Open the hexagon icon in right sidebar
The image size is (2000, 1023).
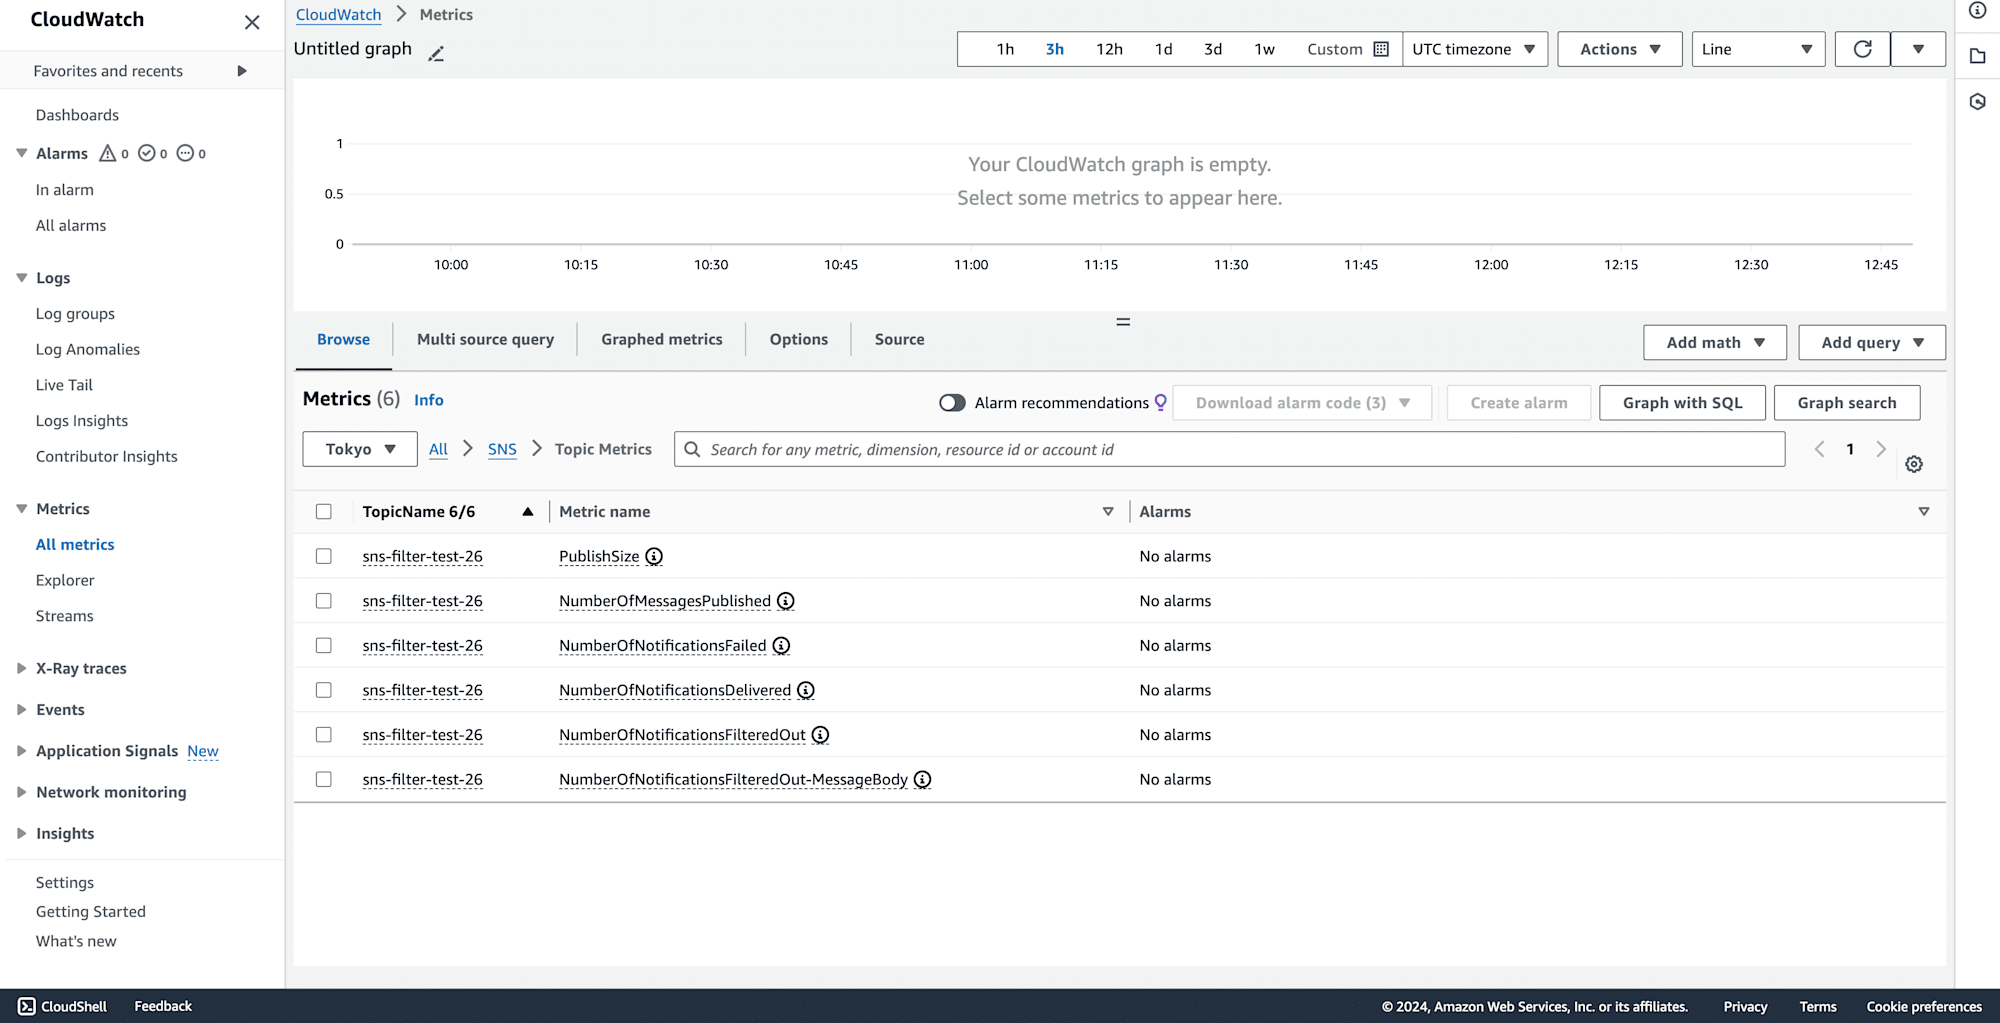(1978, 102)
